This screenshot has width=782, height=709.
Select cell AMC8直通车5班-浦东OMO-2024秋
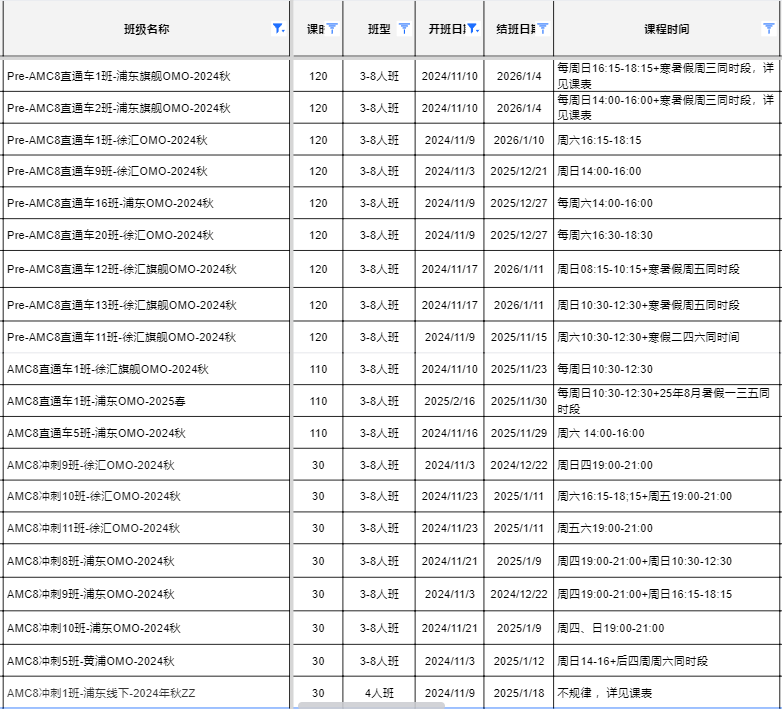click(146, 433)
